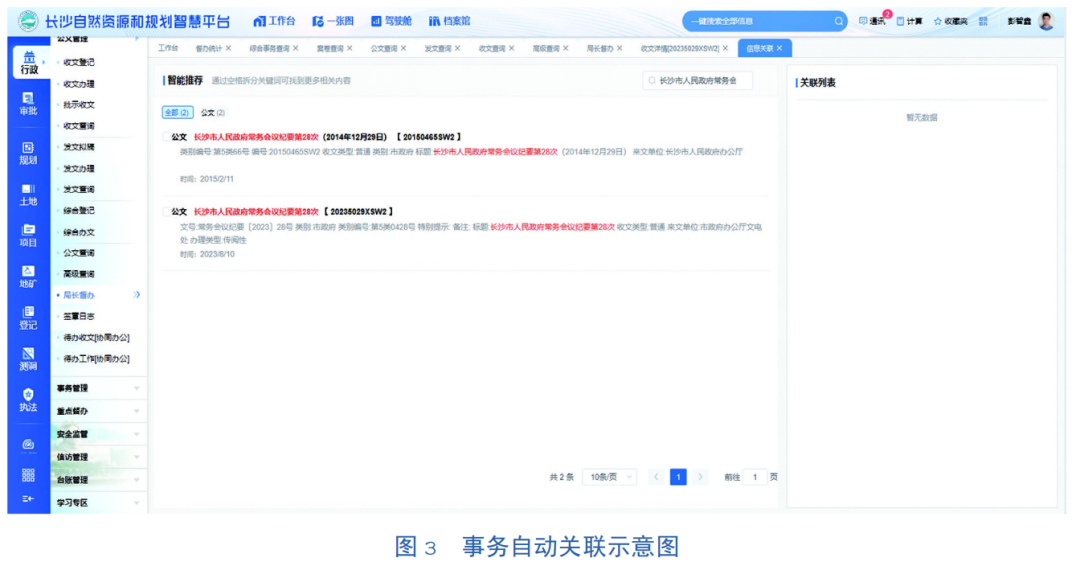Open sidebar item 批示收文
The width and height of the screenshot is (1080, 566).
click(x=79, y=105)
